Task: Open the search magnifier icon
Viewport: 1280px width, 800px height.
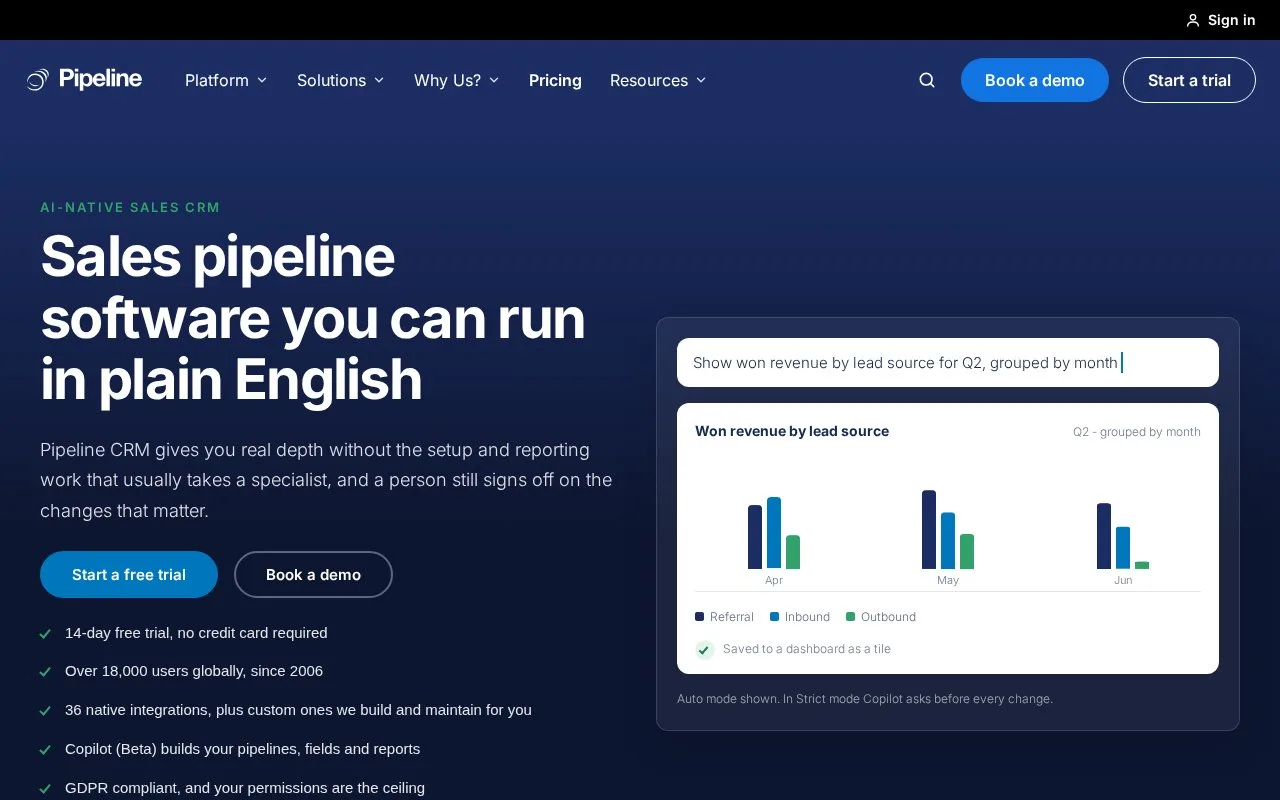Action: (x=927, y=80)
